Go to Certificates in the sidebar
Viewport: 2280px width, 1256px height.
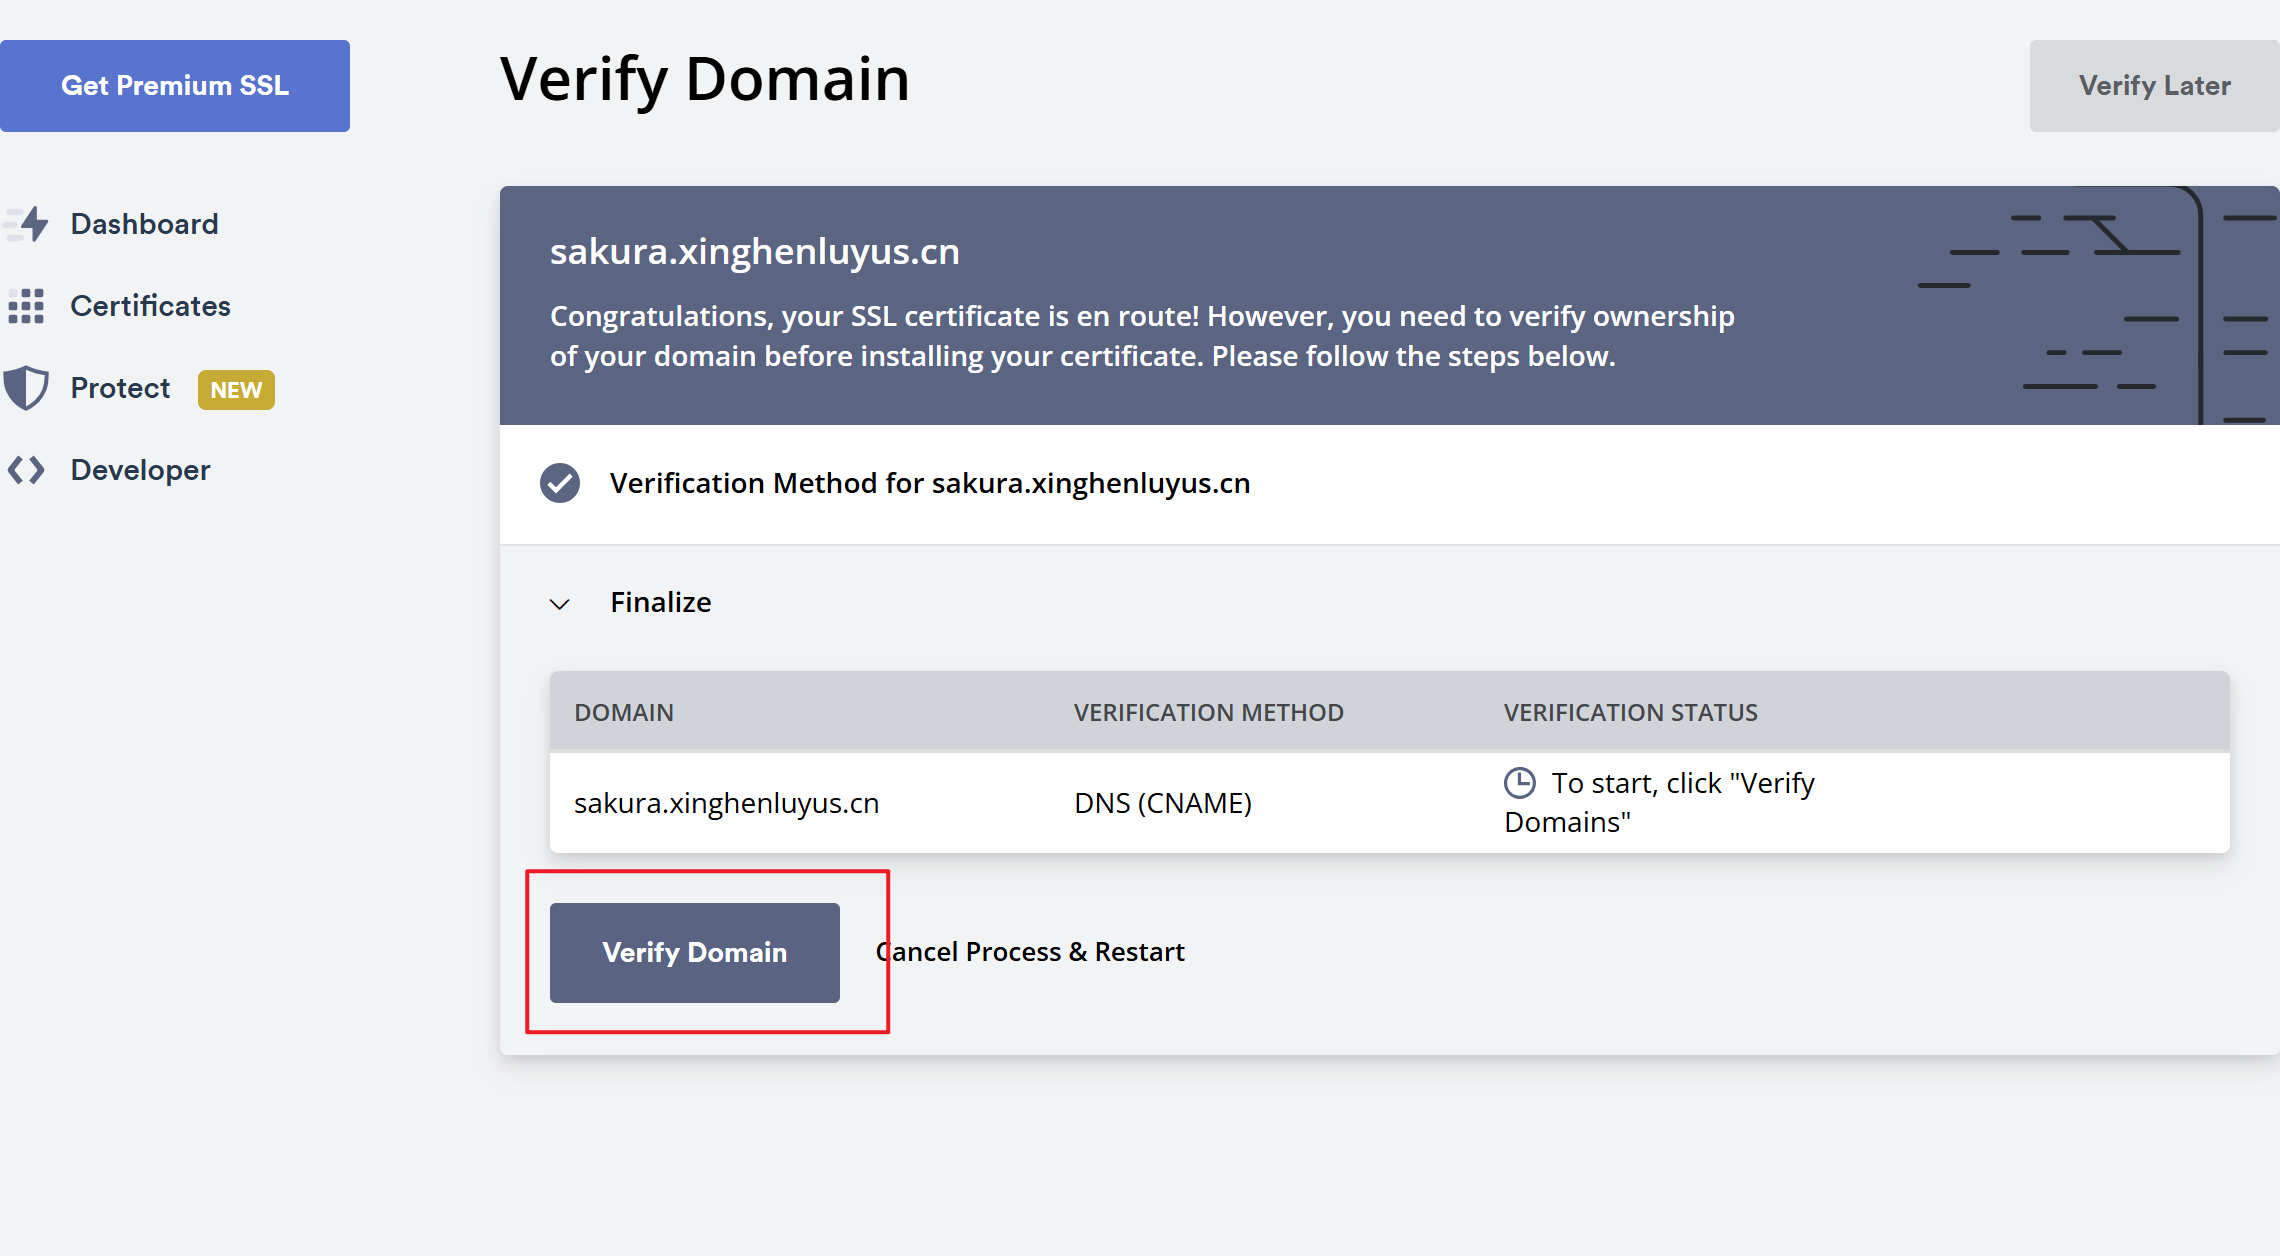click(150, 306)
